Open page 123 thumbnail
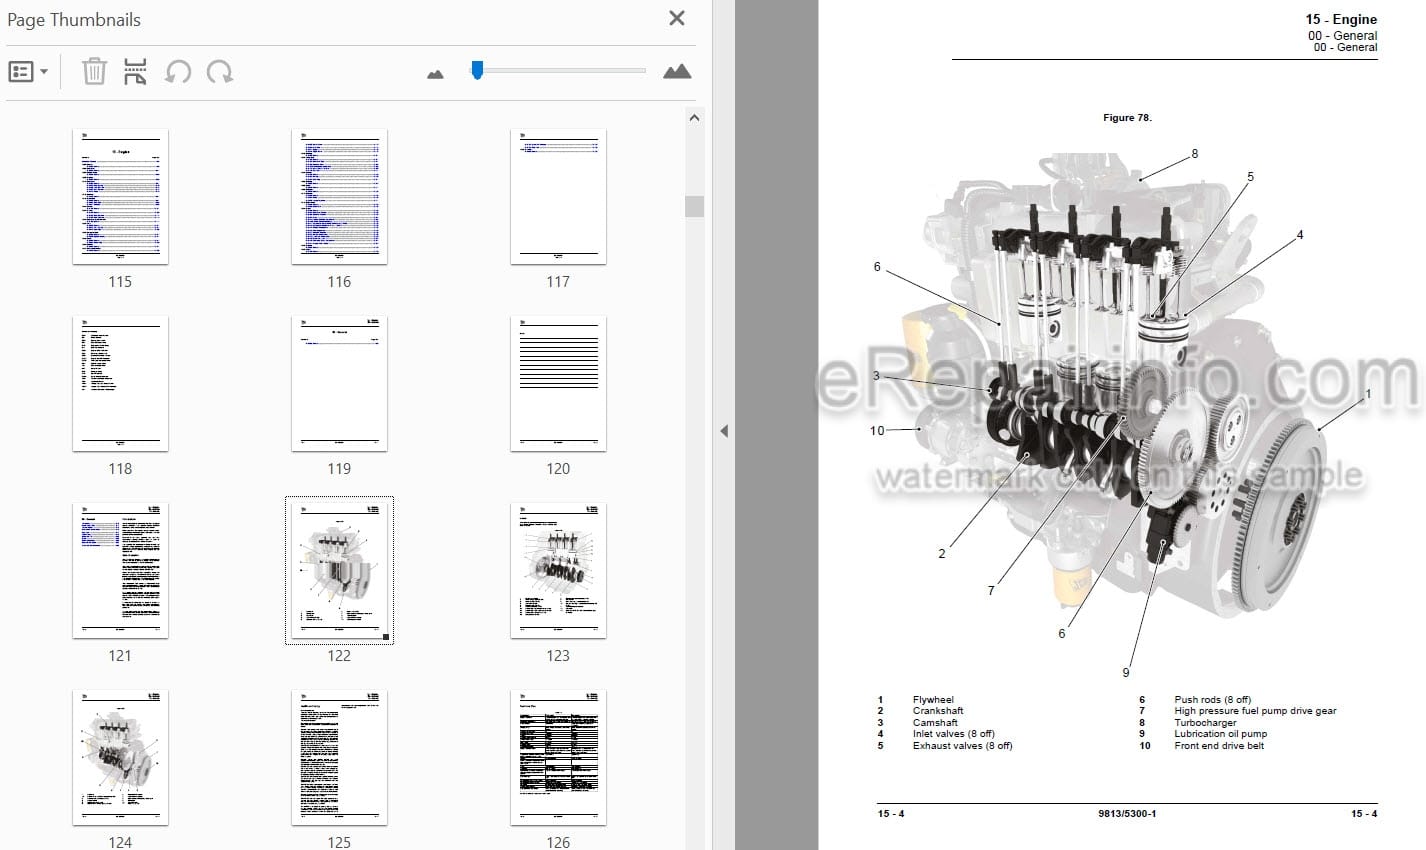The image size is (1426, 850). 558,571
